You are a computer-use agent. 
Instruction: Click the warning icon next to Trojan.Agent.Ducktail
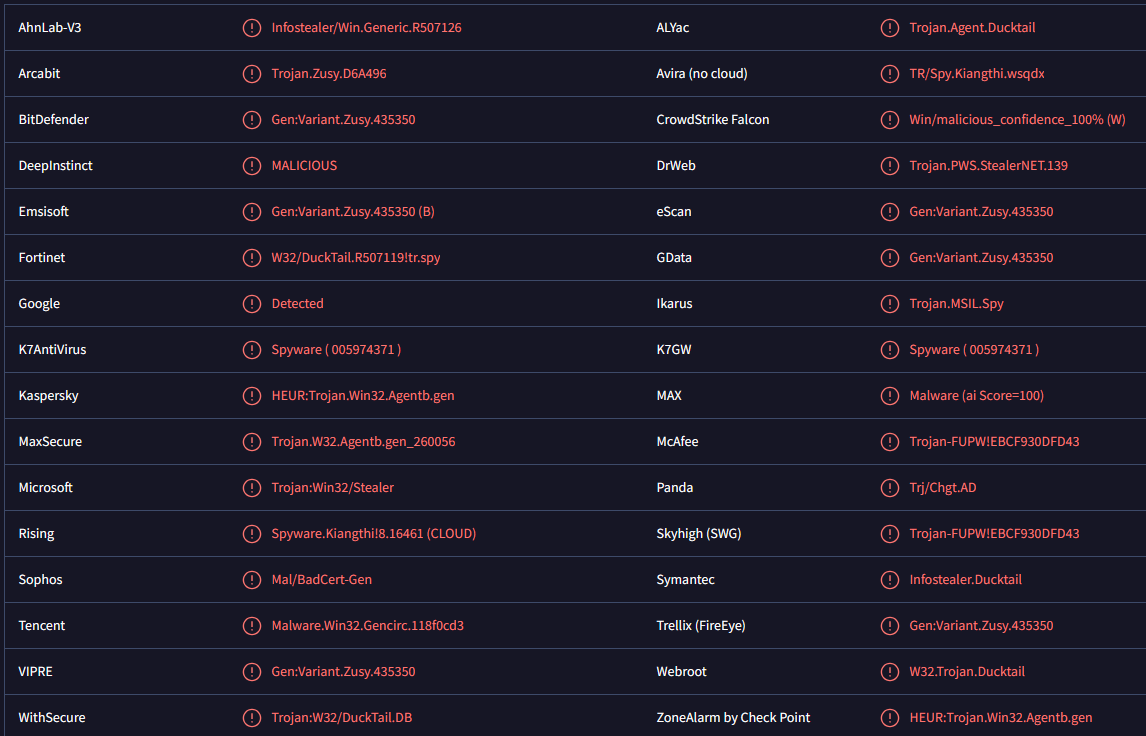pos(890,28)
